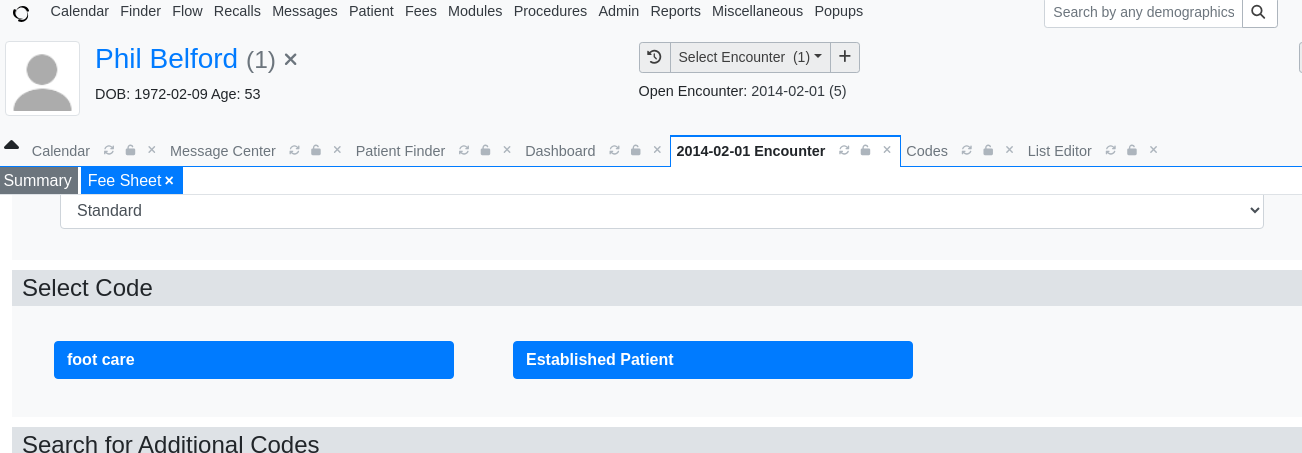This screenshot has width=1302, height=453.
Task: Refresh the Codes tab
Action: (967, 150)
